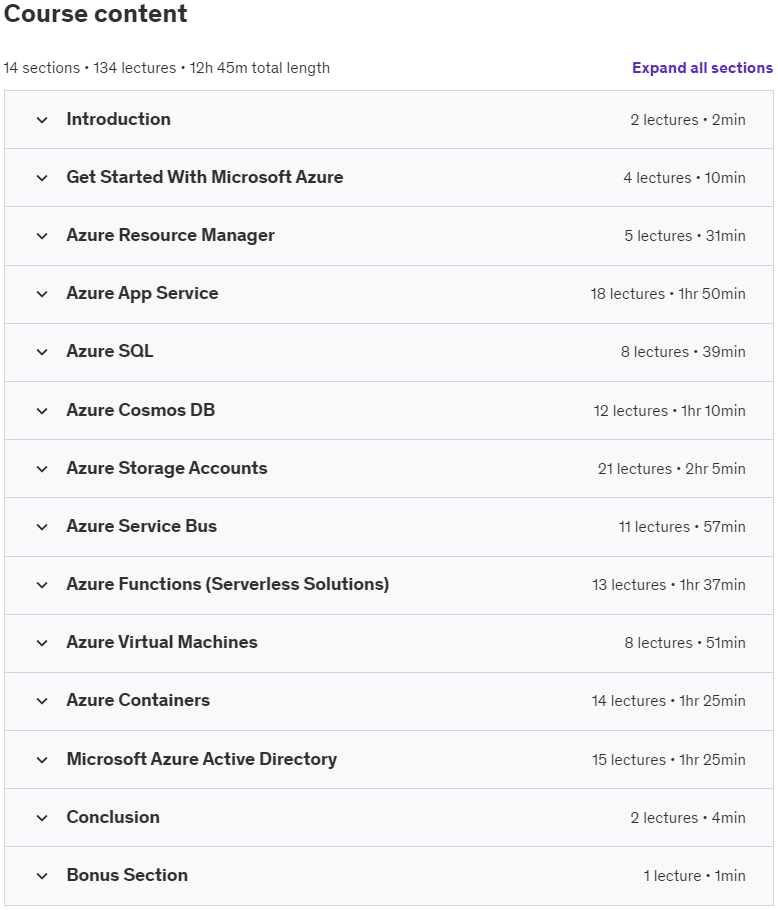Expand the Azure Containers chevron
The width and height of the screenshot is (778, 910).
[42, 701]
